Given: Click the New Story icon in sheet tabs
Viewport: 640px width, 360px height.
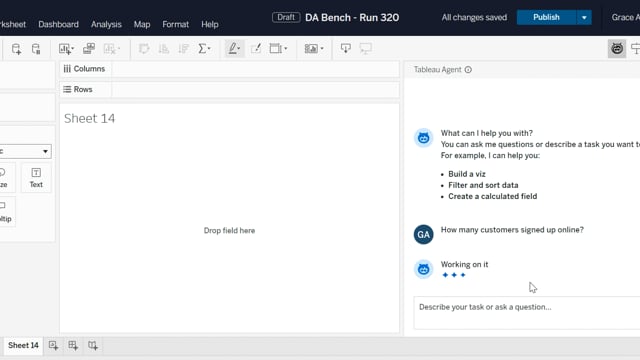Looking at the screenshot, I should click(x=93, y=346).
